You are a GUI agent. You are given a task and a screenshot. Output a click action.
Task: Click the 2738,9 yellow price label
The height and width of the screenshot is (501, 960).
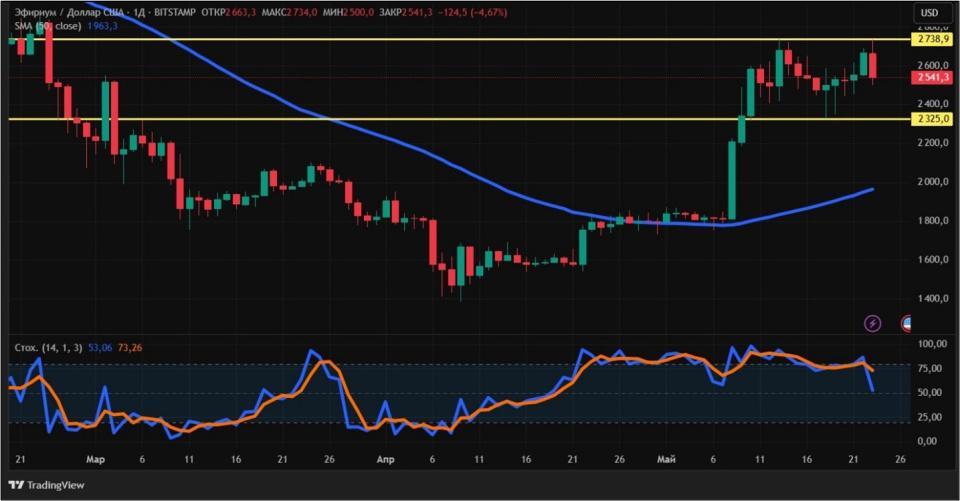pyautogui.click(x=932, y=39)
